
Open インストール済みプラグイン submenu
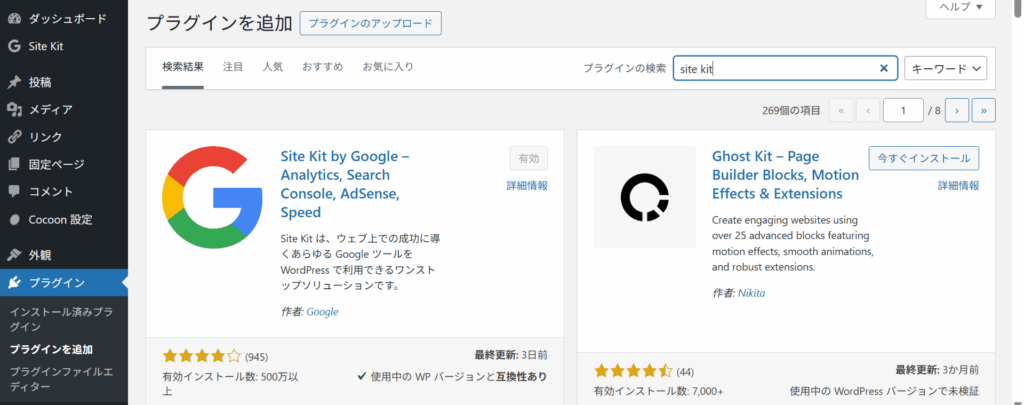pyautogui.click(x=61, y=319)
